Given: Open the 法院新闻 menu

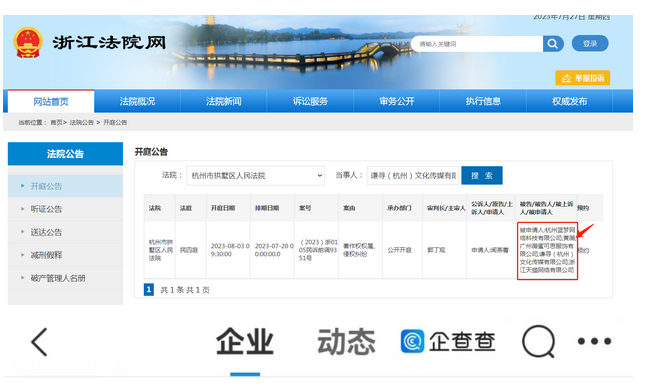Looking at the screenshot, I should [x=224, y=101].
